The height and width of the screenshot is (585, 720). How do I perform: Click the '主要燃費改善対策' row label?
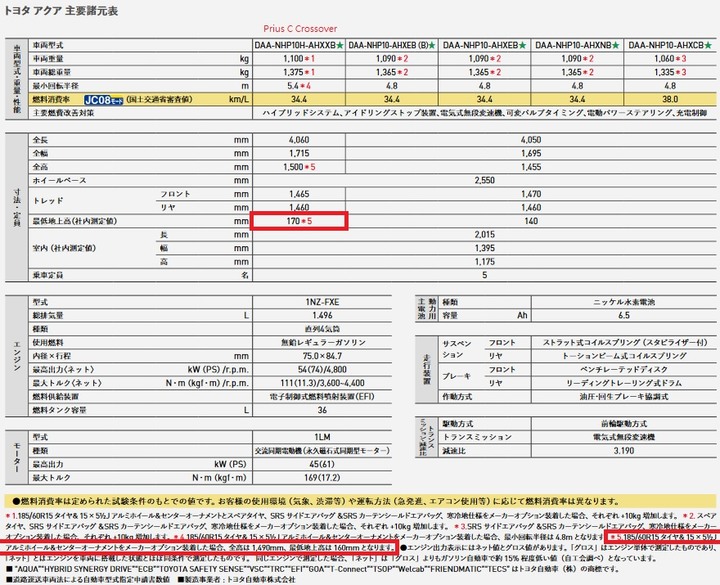pos(63,113)
